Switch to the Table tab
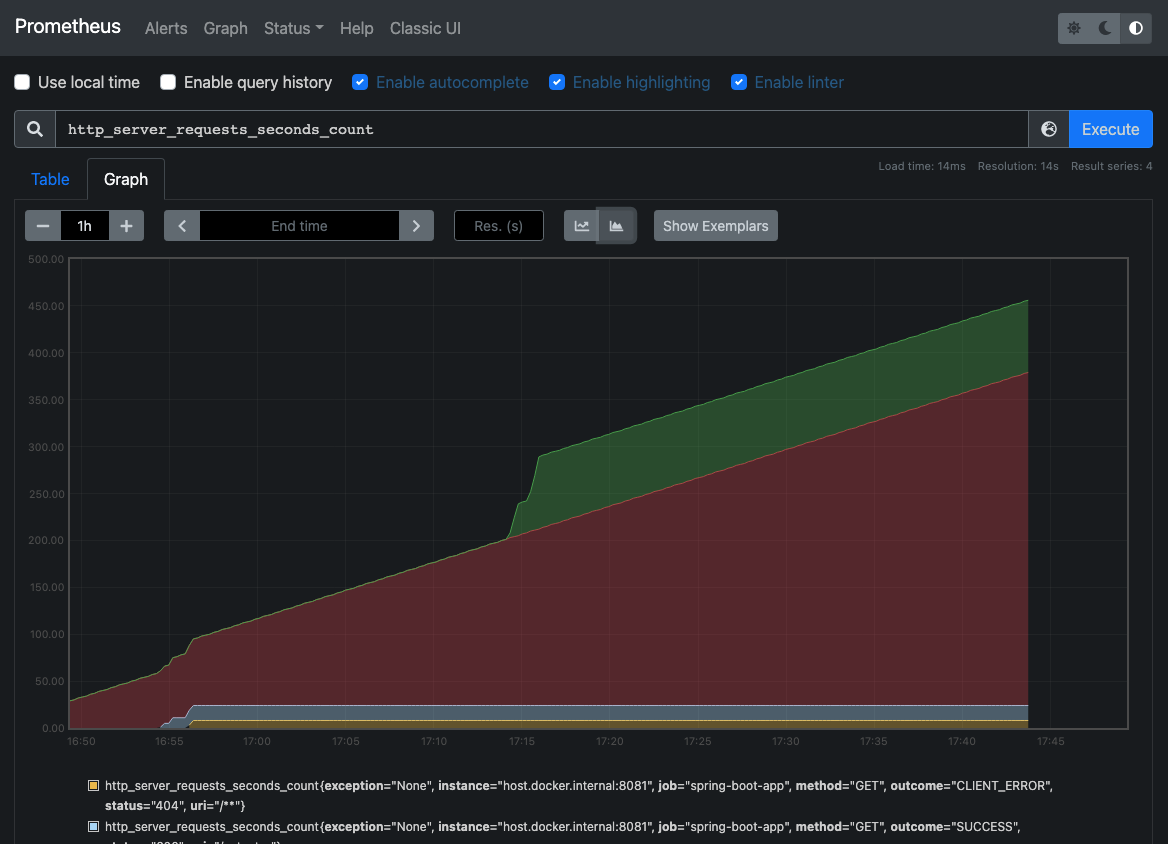1168x844 pixels. tap(50, 179)
